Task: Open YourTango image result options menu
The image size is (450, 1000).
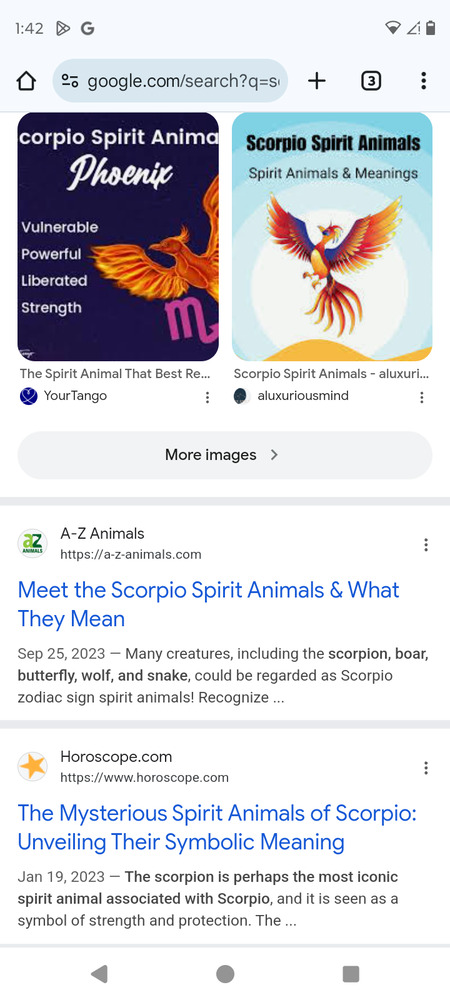Action: 207,397
